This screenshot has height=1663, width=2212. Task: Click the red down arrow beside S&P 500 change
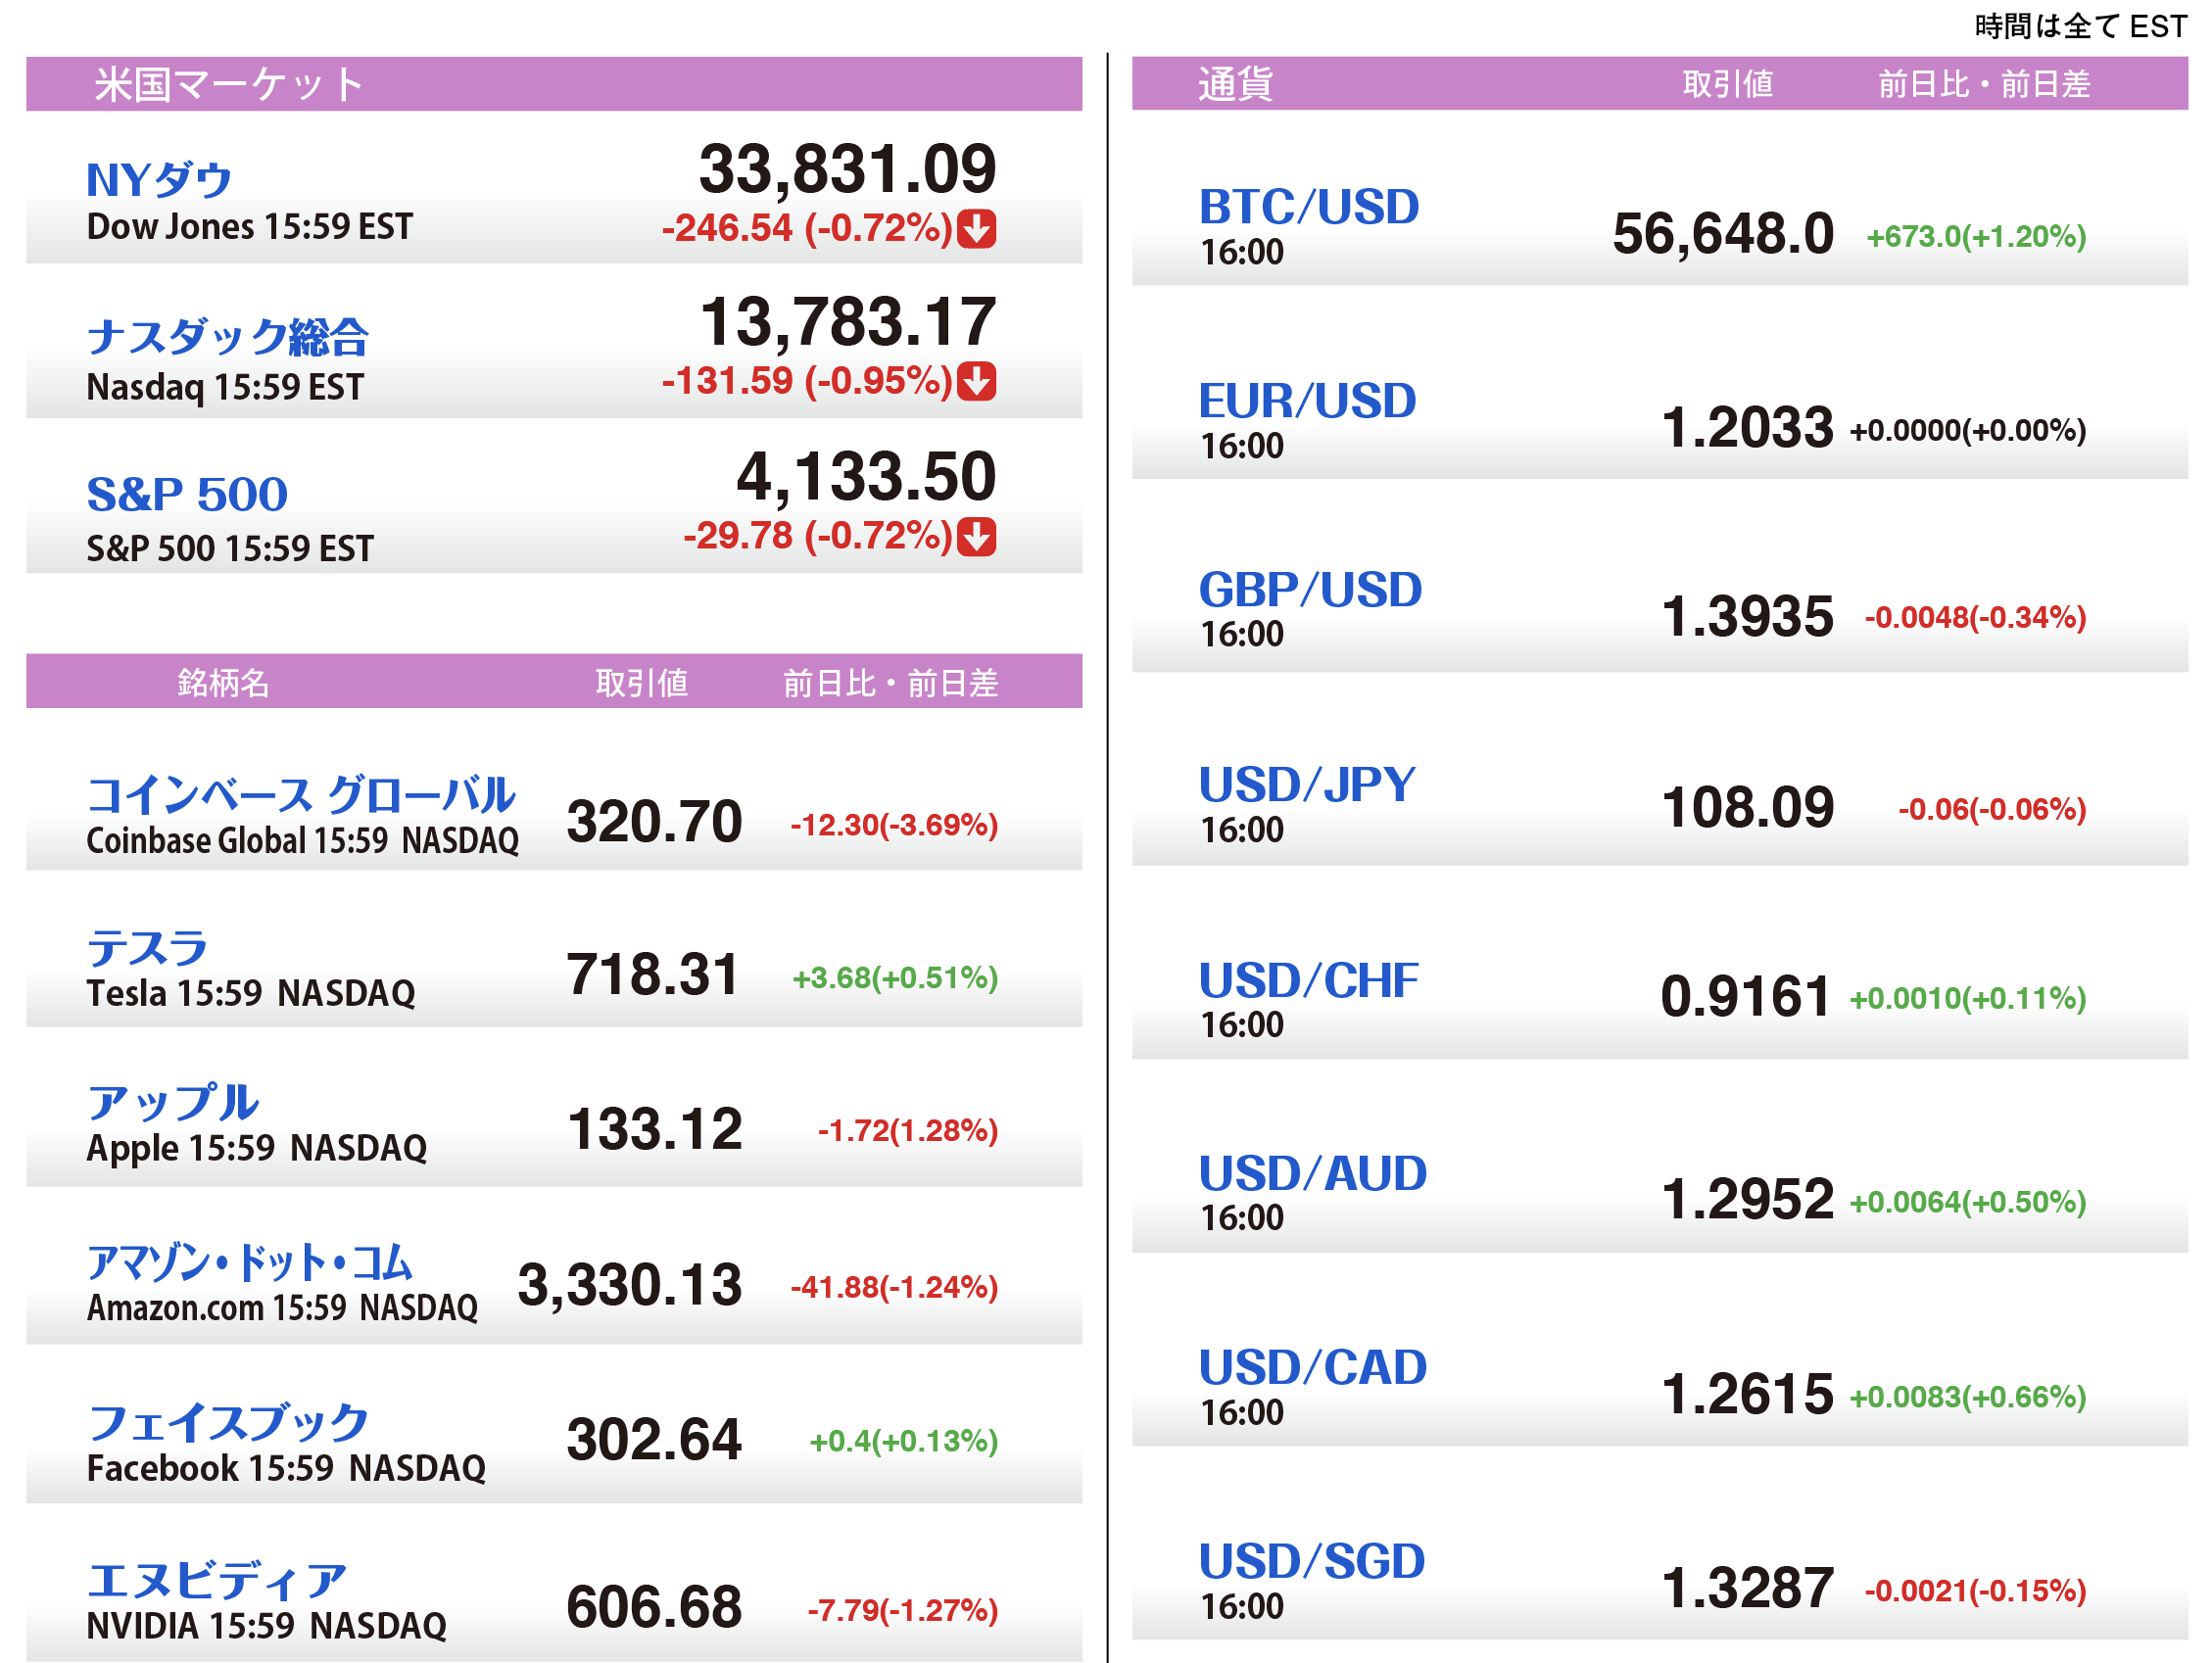click(x=976, y=536)
